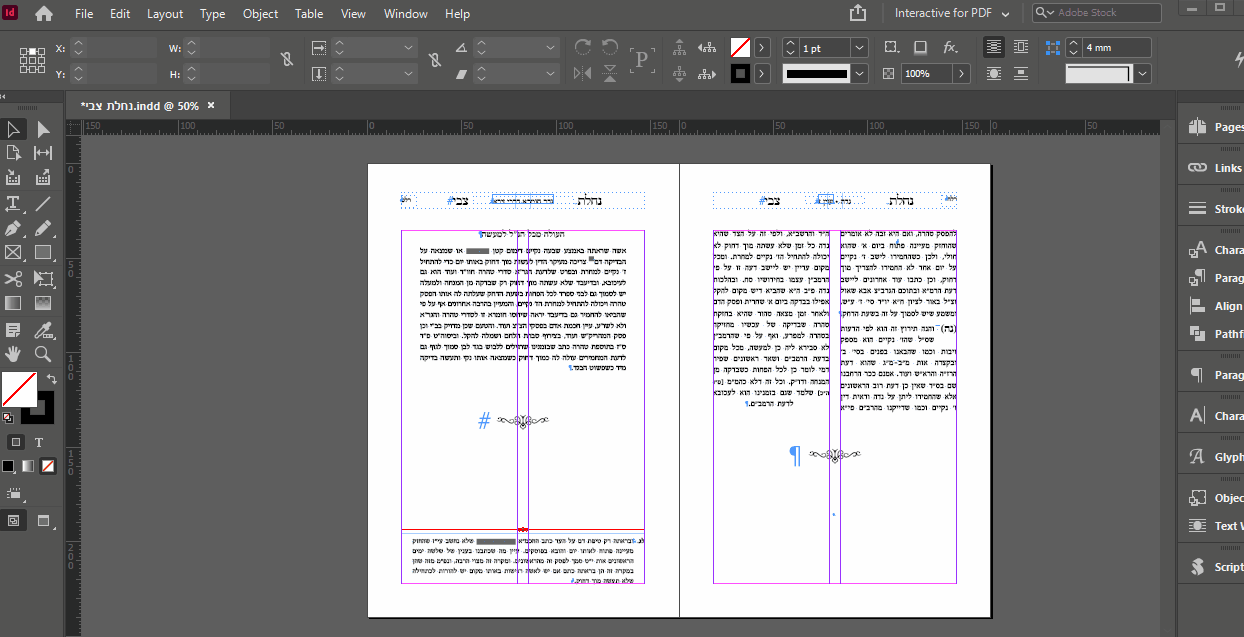Activate the Eyedropper tool
This screenshot has height=637, width=1244.
[x=43, y=329]
